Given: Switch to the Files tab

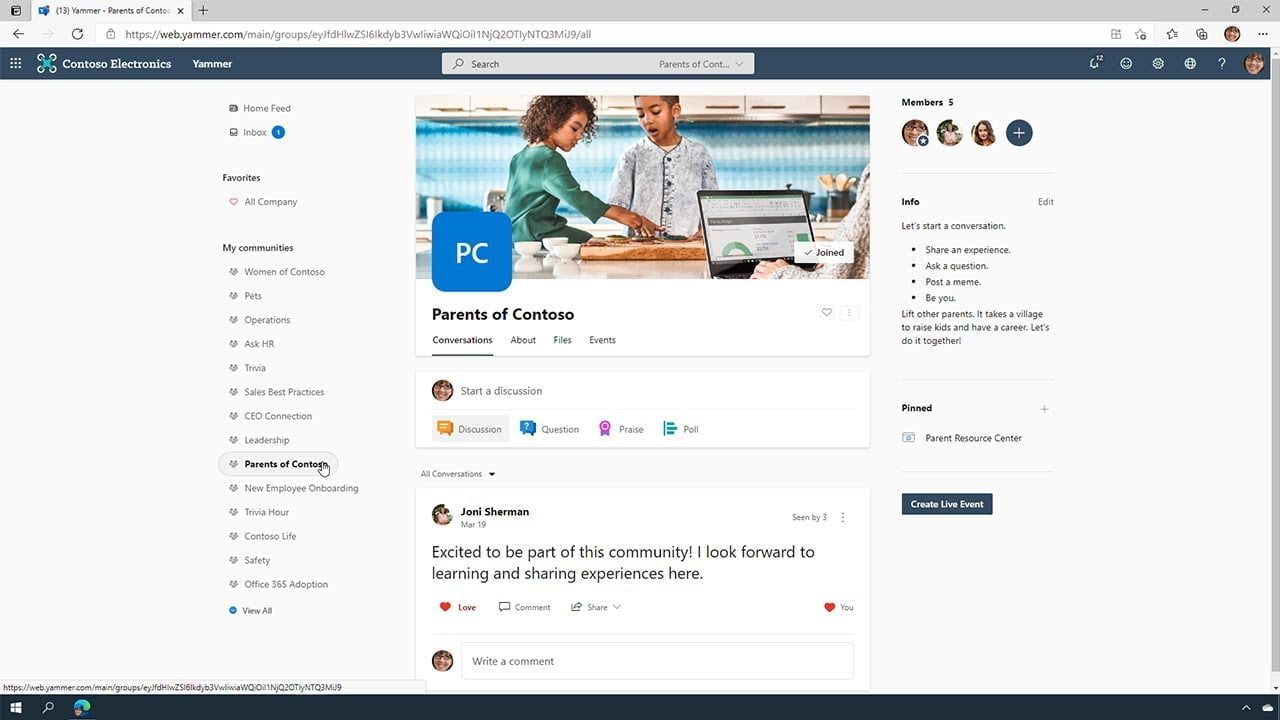Looking at the screenshot, I should coord(562,340).
